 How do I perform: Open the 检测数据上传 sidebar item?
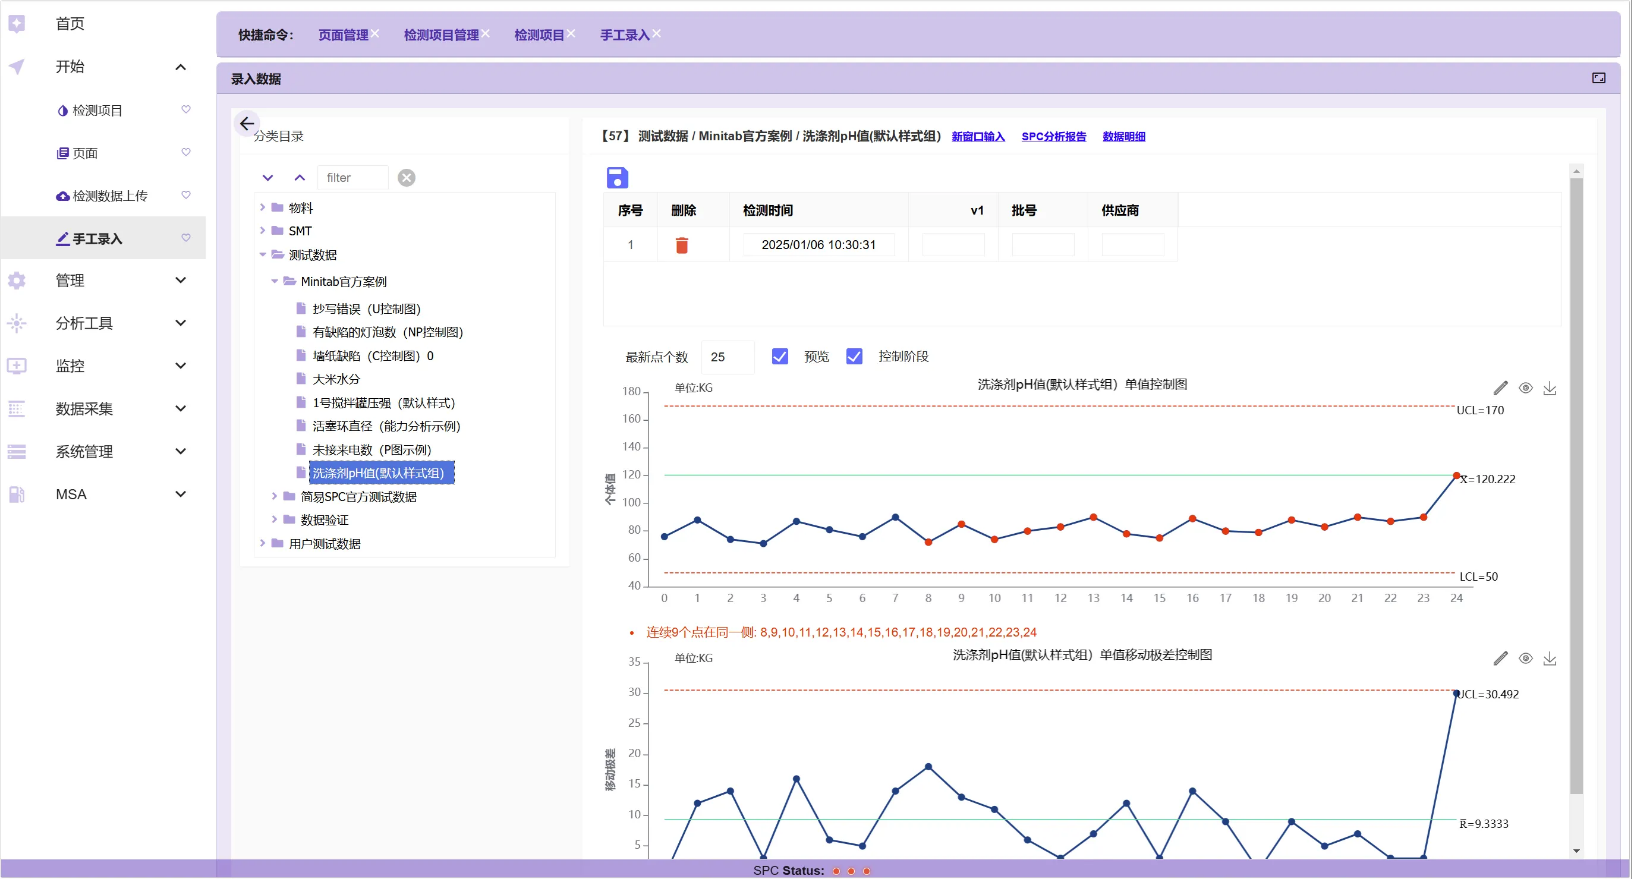pos(109,196)
